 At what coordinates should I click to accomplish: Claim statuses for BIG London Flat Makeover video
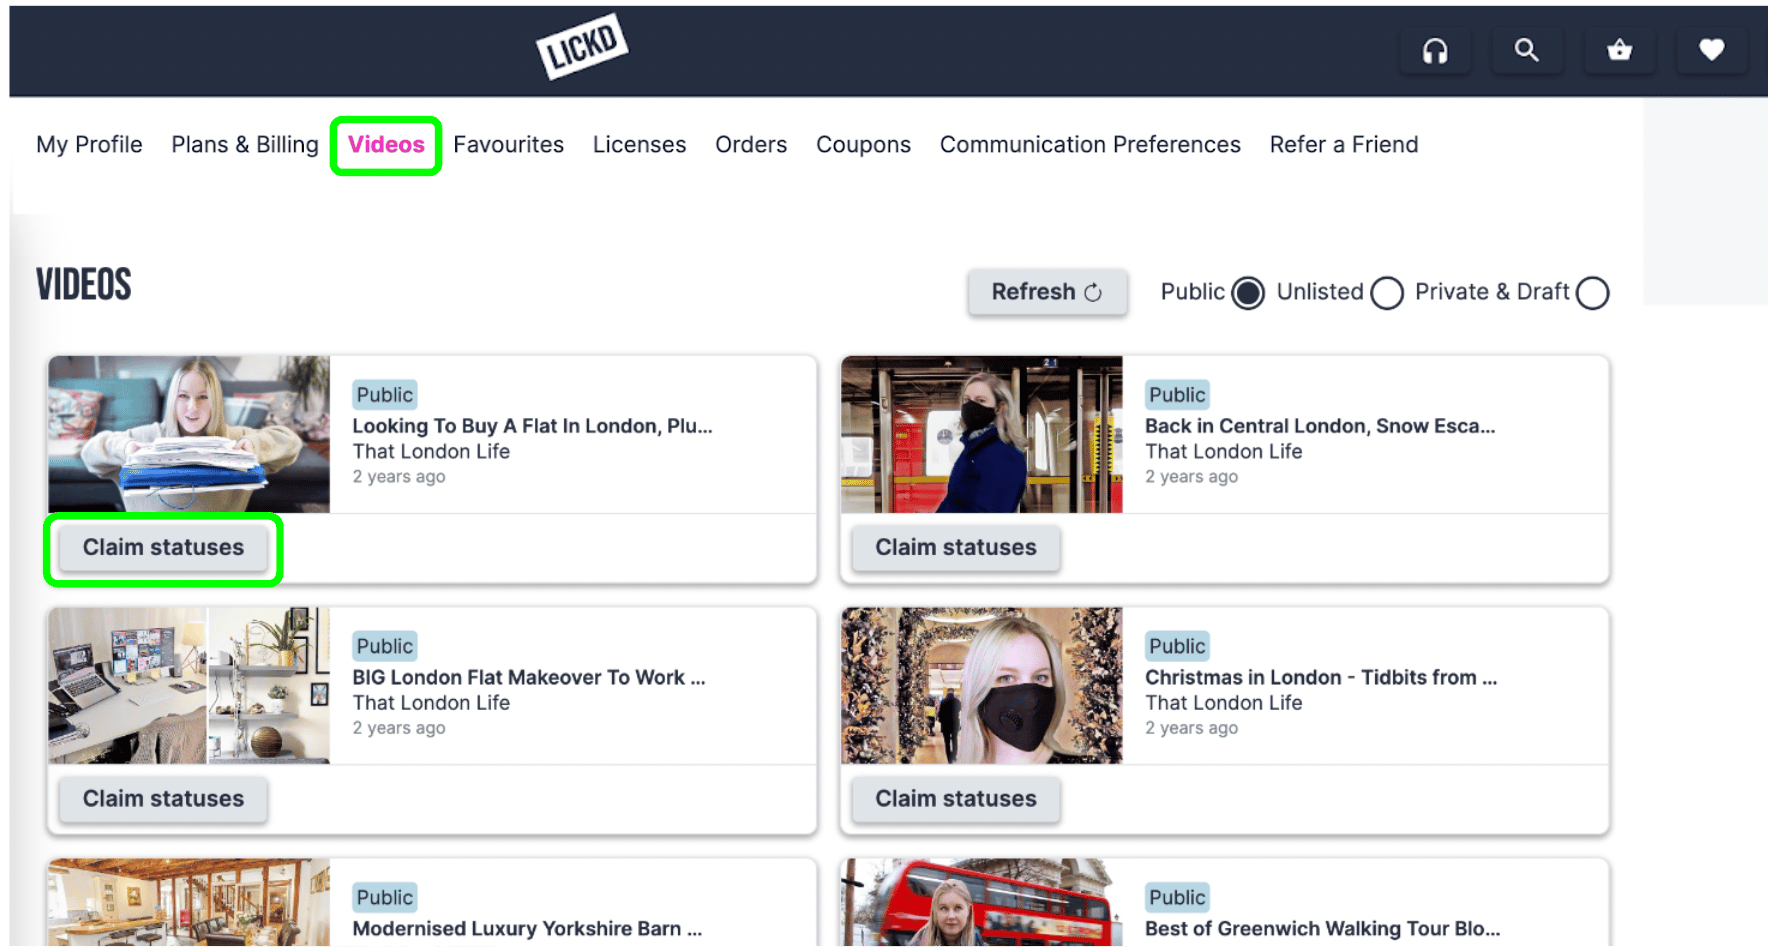163,798
